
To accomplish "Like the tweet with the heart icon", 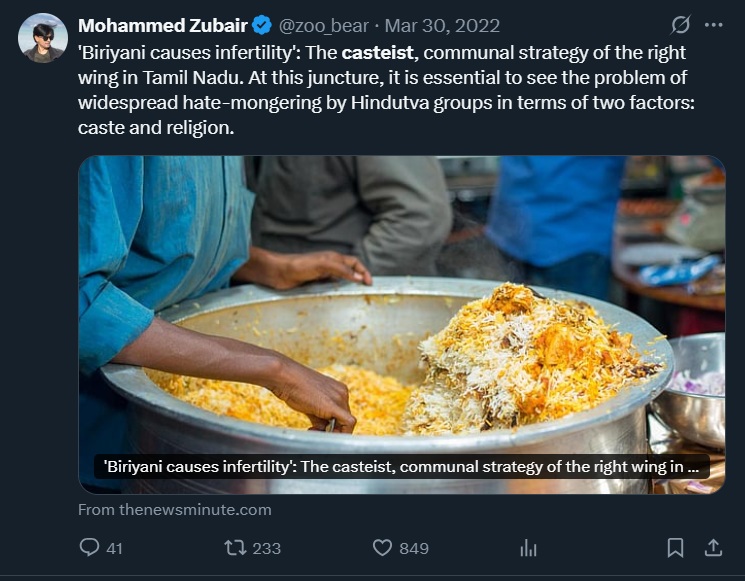I will tap(382, 547).
